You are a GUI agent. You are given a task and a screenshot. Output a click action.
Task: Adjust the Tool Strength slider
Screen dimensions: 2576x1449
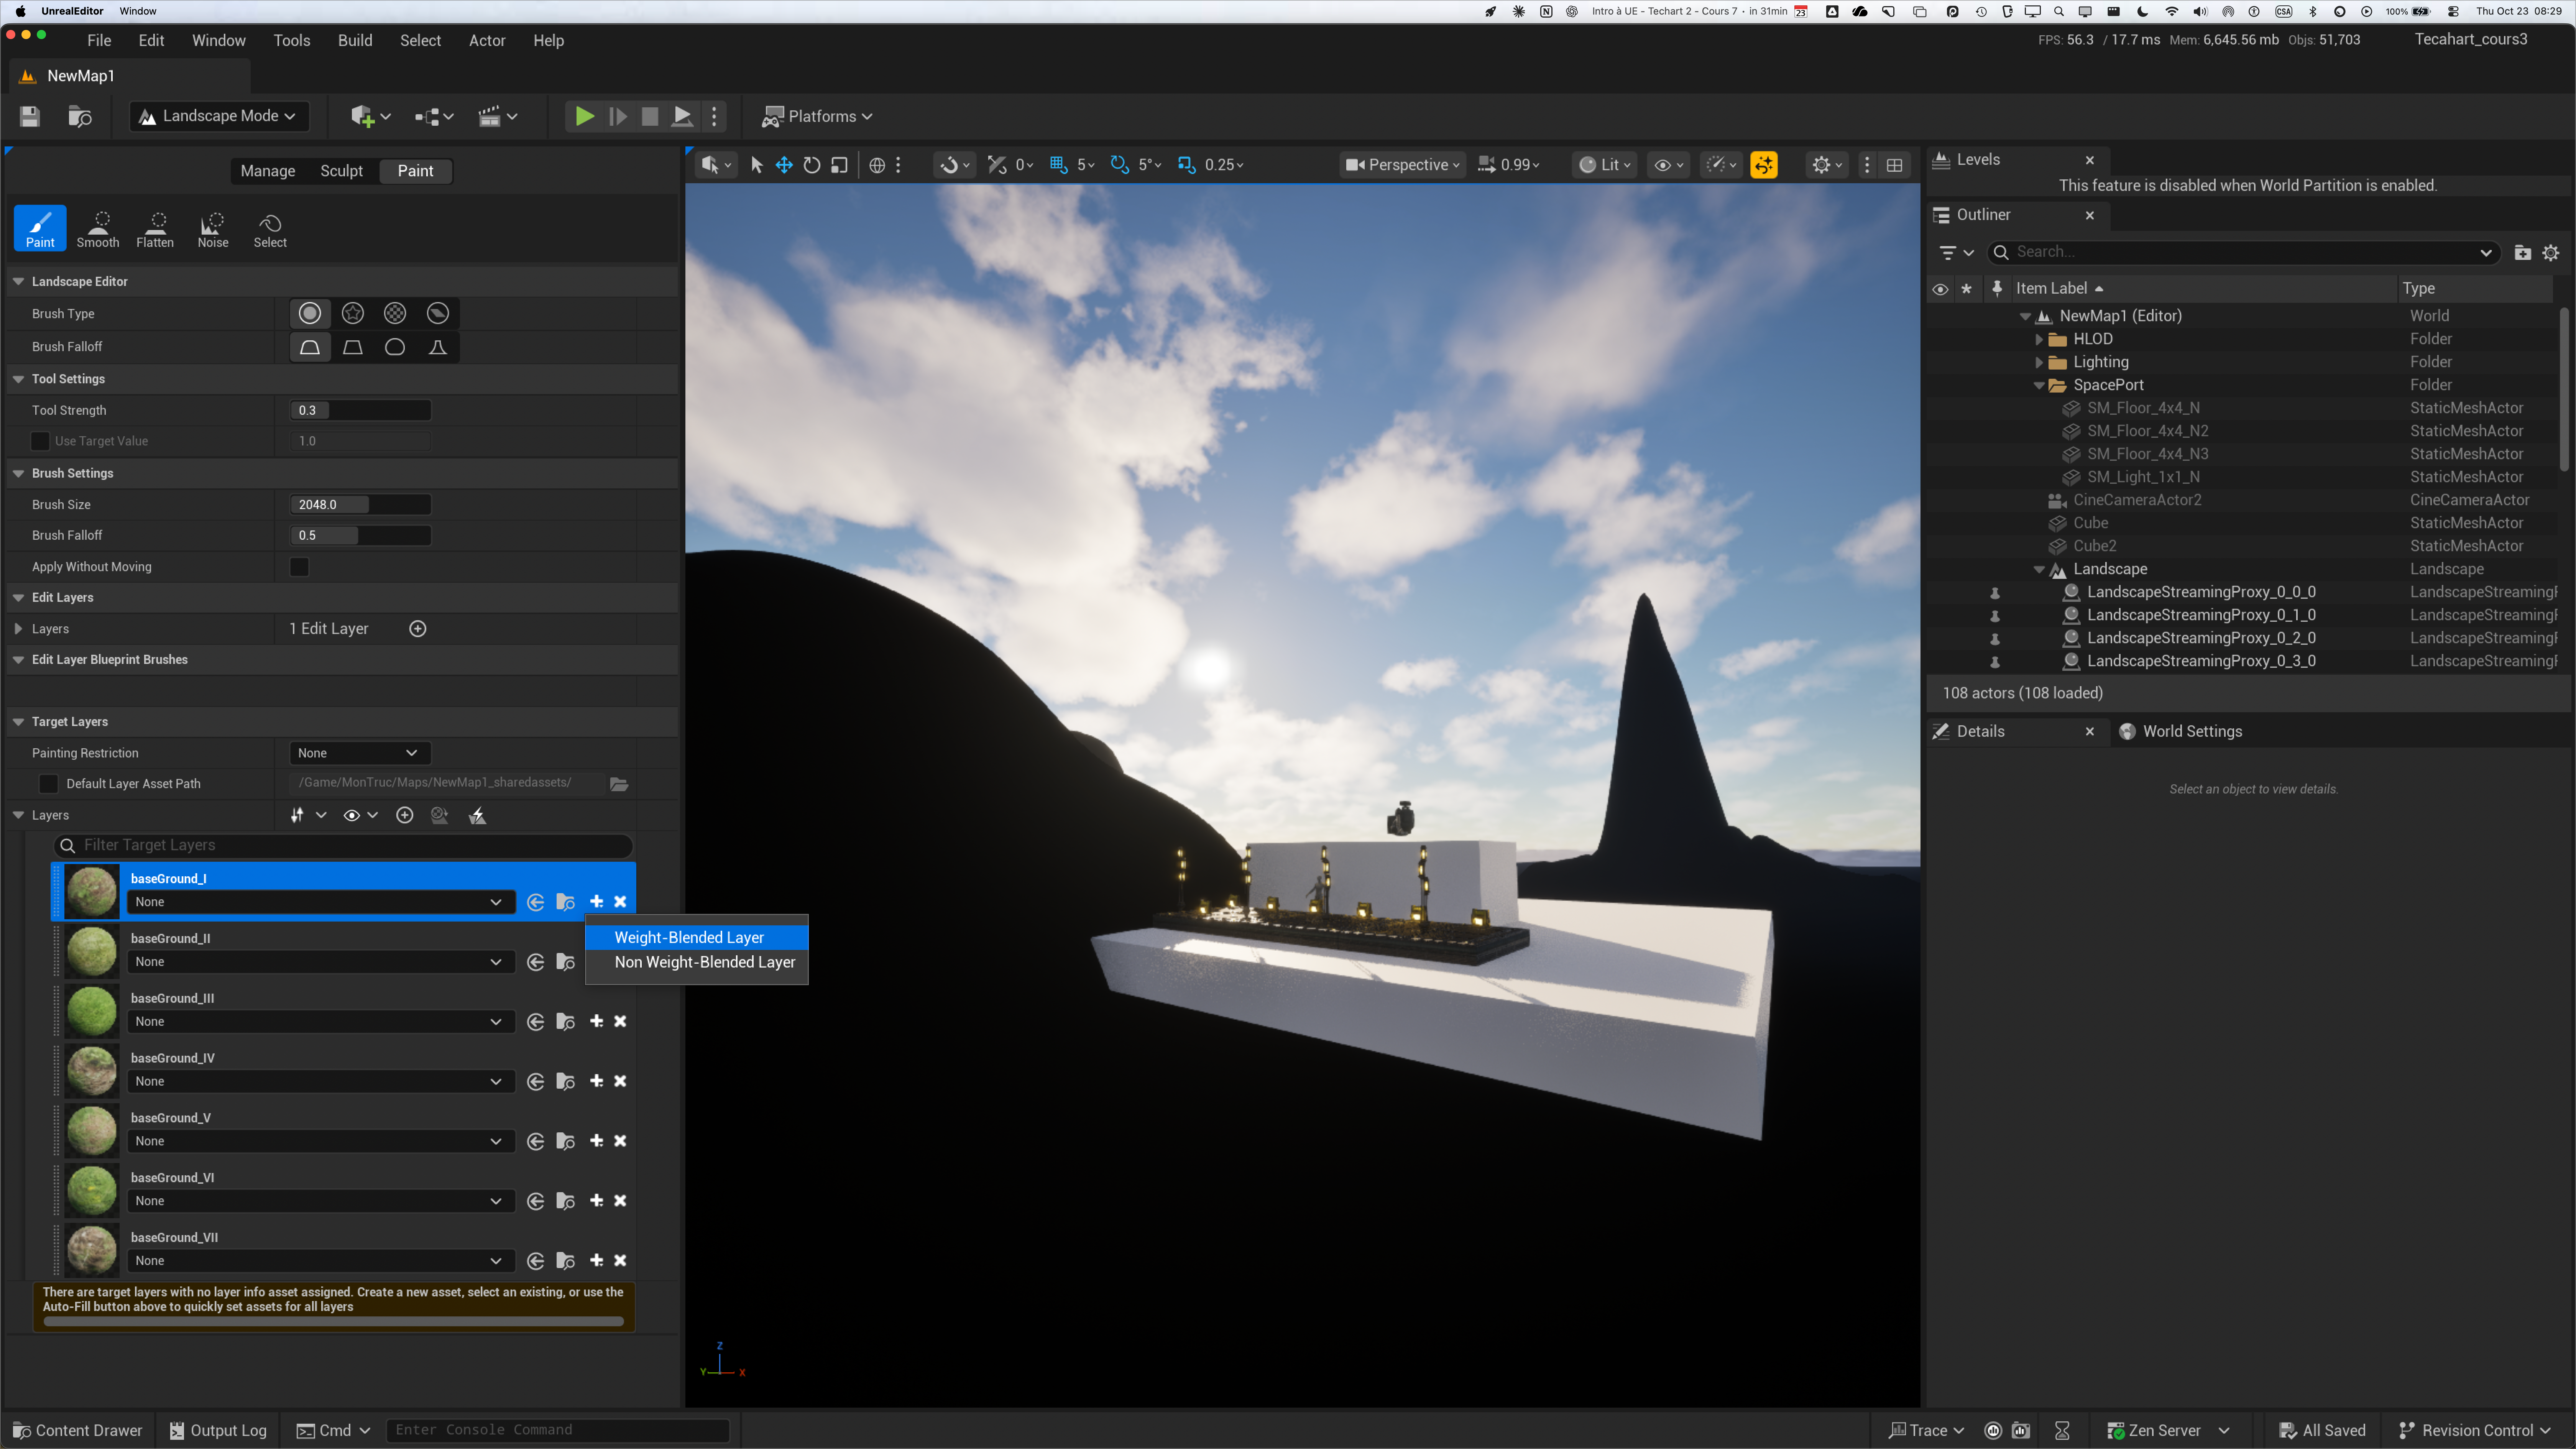click(361, 410)
